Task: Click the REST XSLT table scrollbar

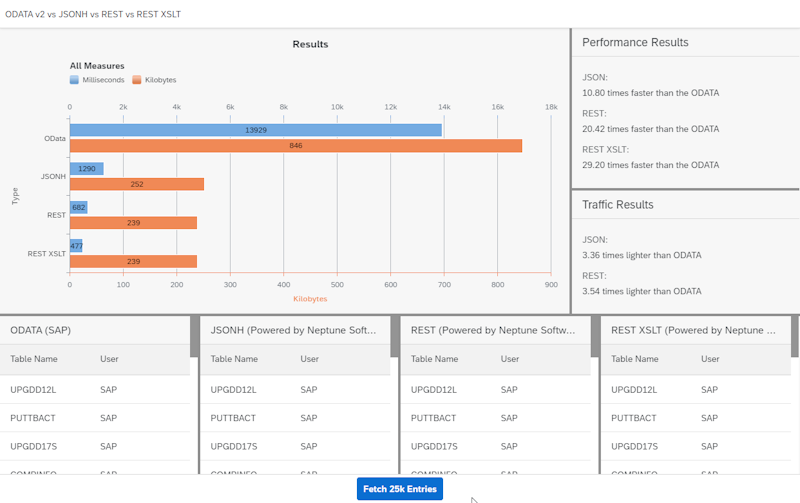Action: pyautogui.click(x=795, y=337)
